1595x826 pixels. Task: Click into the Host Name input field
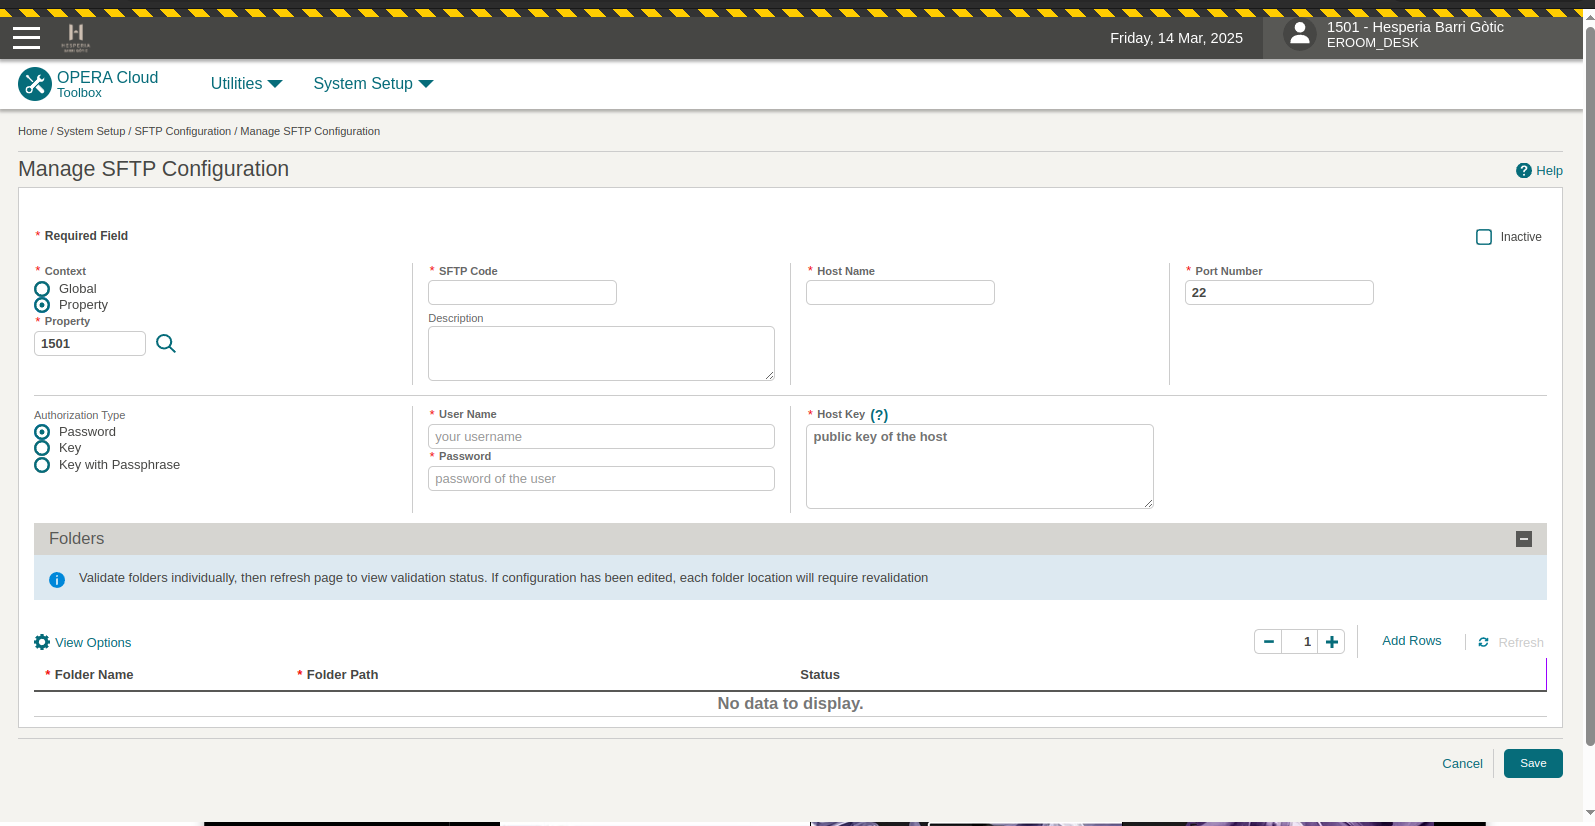pos(900,293)
